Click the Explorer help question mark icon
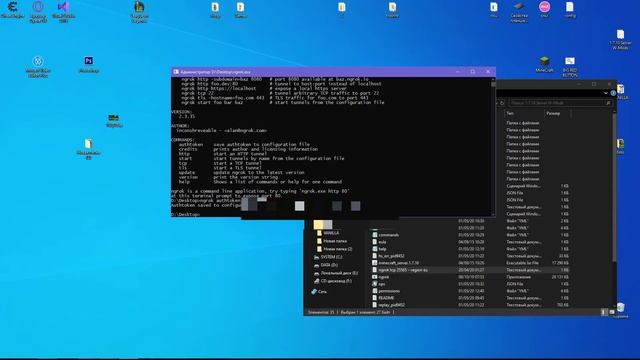 (x=613, y=93)
